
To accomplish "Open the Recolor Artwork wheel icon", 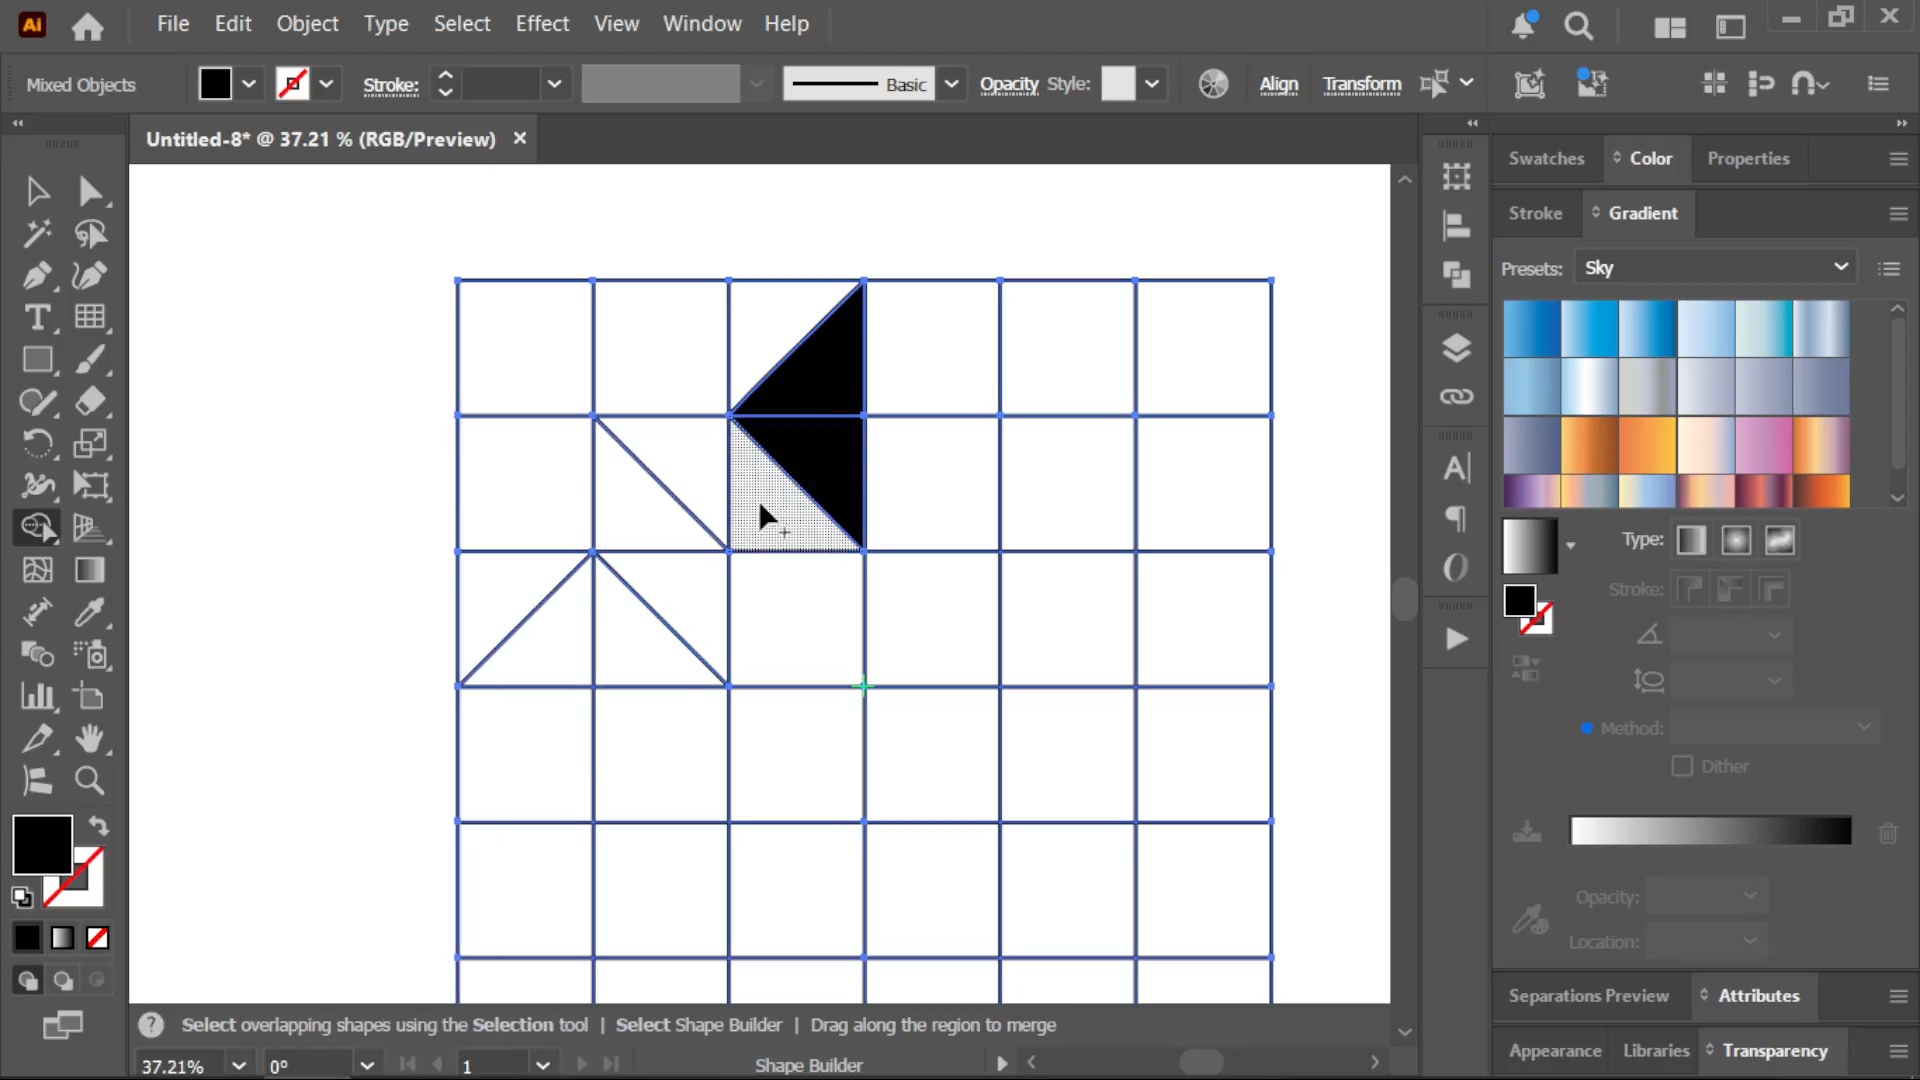I will coord(1213,84).
